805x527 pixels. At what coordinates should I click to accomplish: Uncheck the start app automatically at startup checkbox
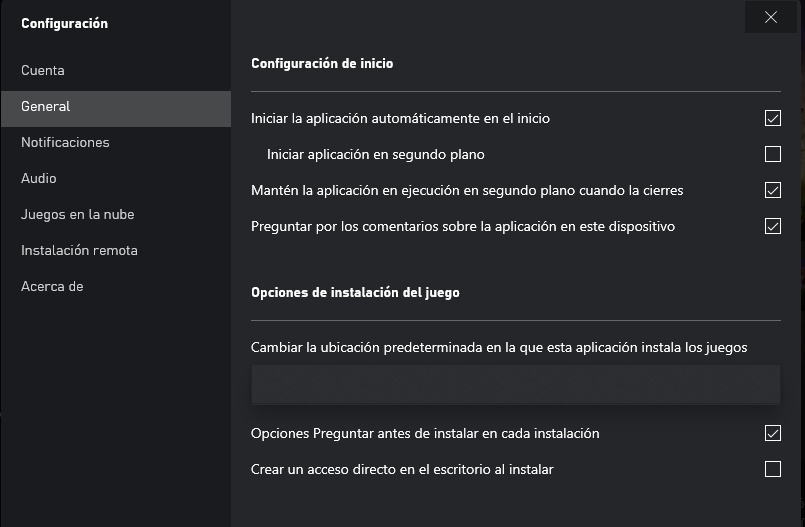coord(772,118)
